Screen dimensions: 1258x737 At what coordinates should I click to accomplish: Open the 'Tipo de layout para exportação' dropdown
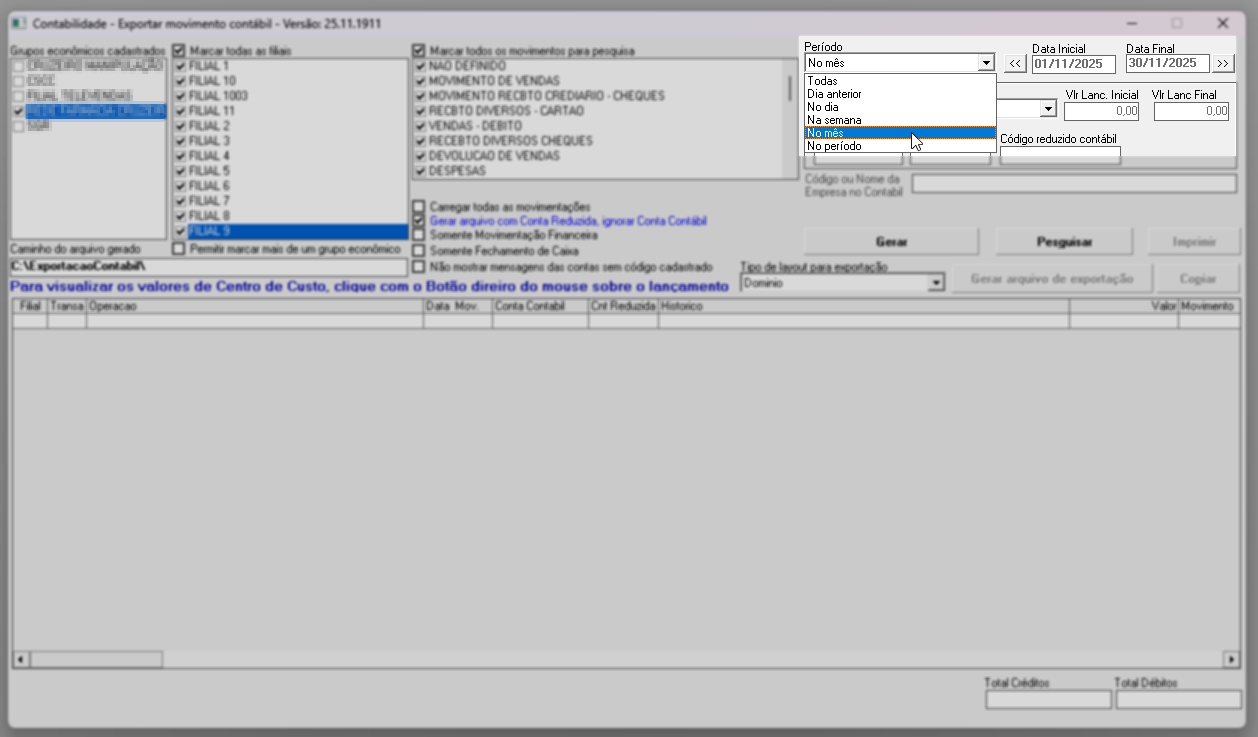click(935, 284)
